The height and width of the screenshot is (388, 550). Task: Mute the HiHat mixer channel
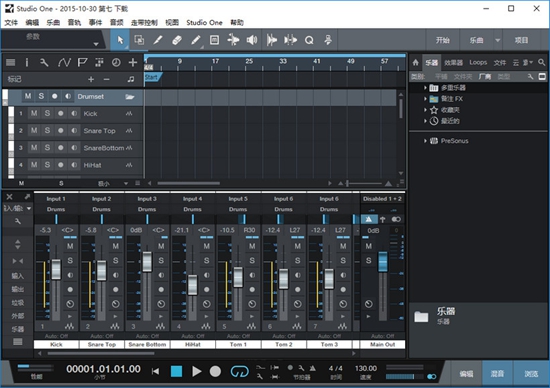[207, 246]
